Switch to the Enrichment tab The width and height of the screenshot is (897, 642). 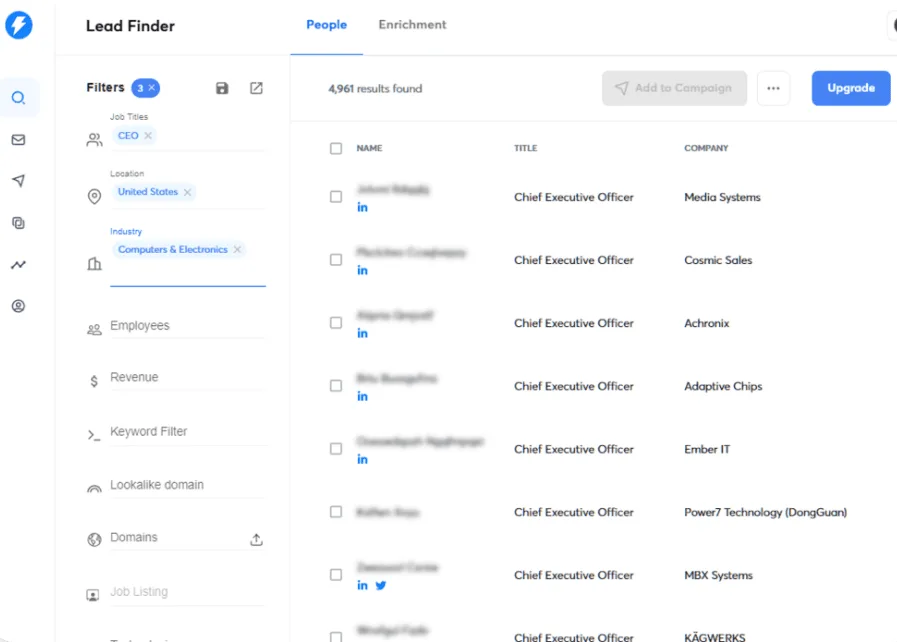(x=412, y=25)
